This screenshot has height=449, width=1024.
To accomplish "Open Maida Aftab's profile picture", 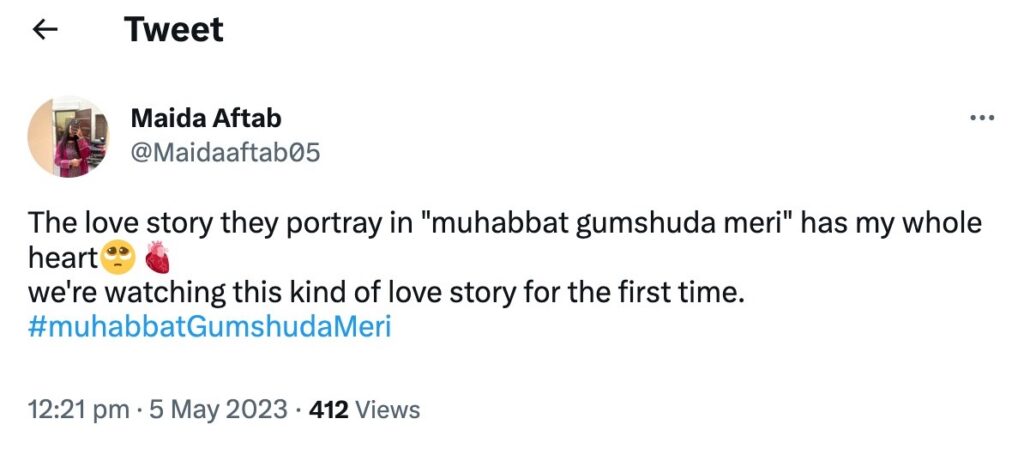I will [69, 137].
